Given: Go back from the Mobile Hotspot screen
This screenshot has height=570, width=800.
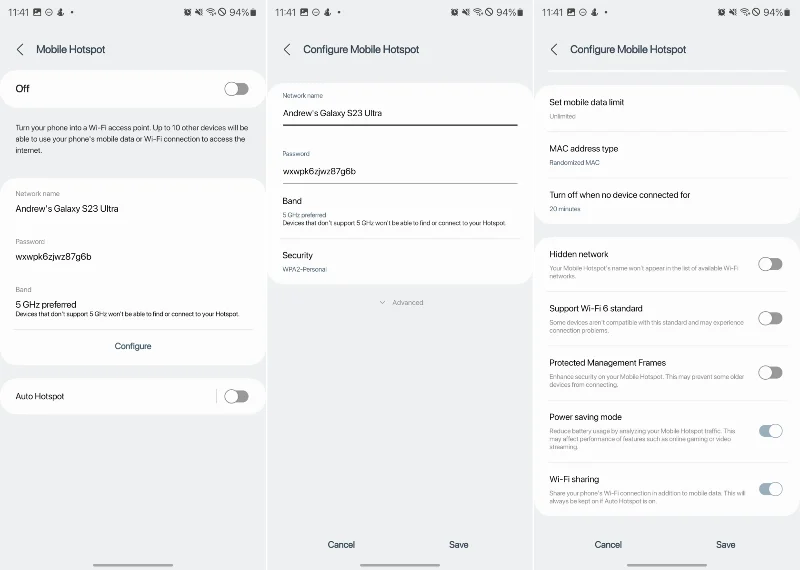Looking at the screenshot, I should (20, 49).
